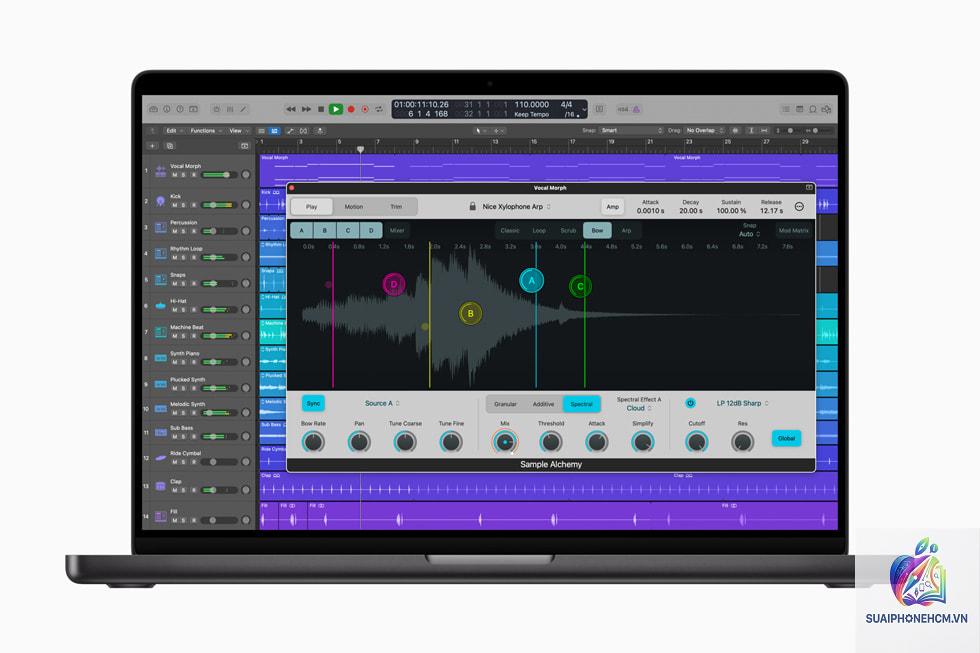Image resolution: width=980 pixels, height=653 pixels.
Task: Click the lock icon beside Nice Xylophone Arp
Action: click(x=472, y=206)
